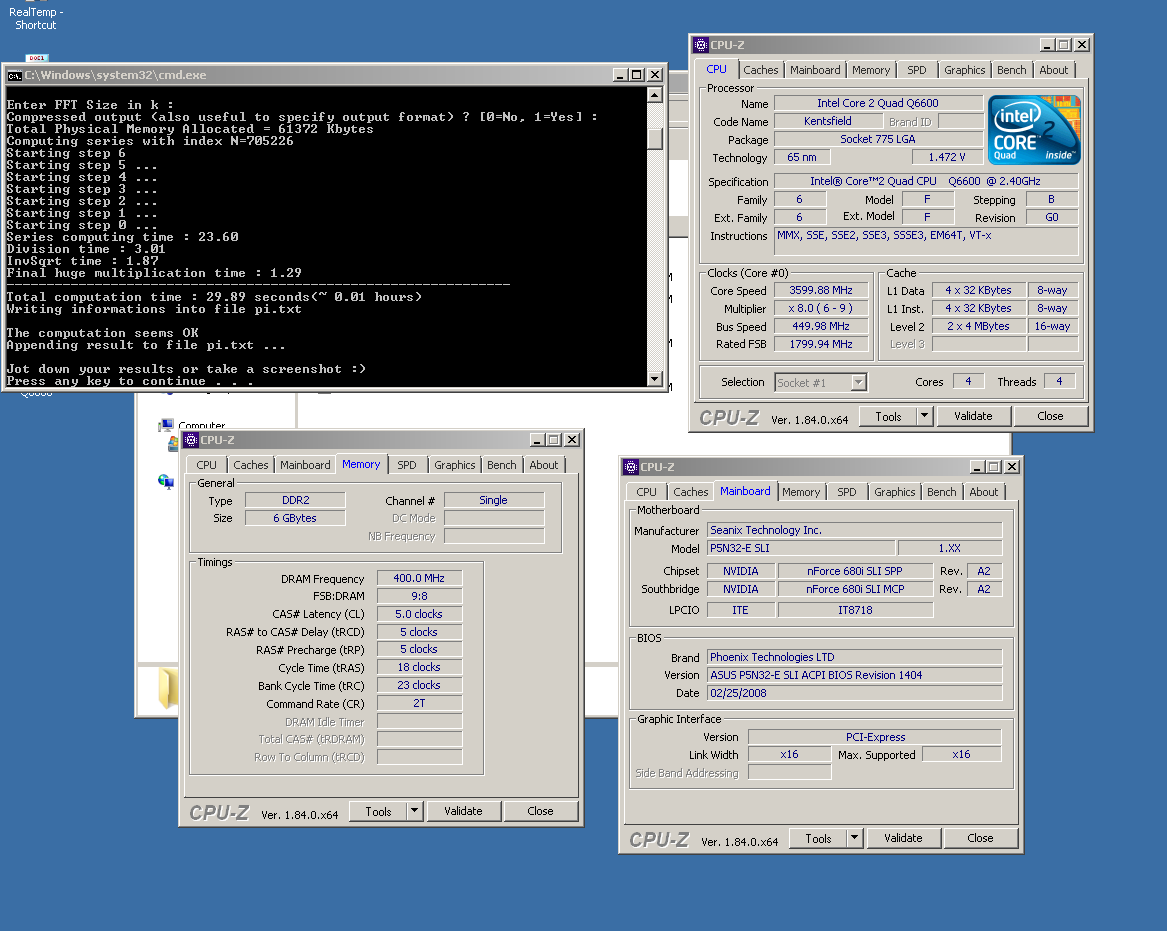Select Graphics tab in the Memory window
The image size is (1167, 931).
pos(455,465)
